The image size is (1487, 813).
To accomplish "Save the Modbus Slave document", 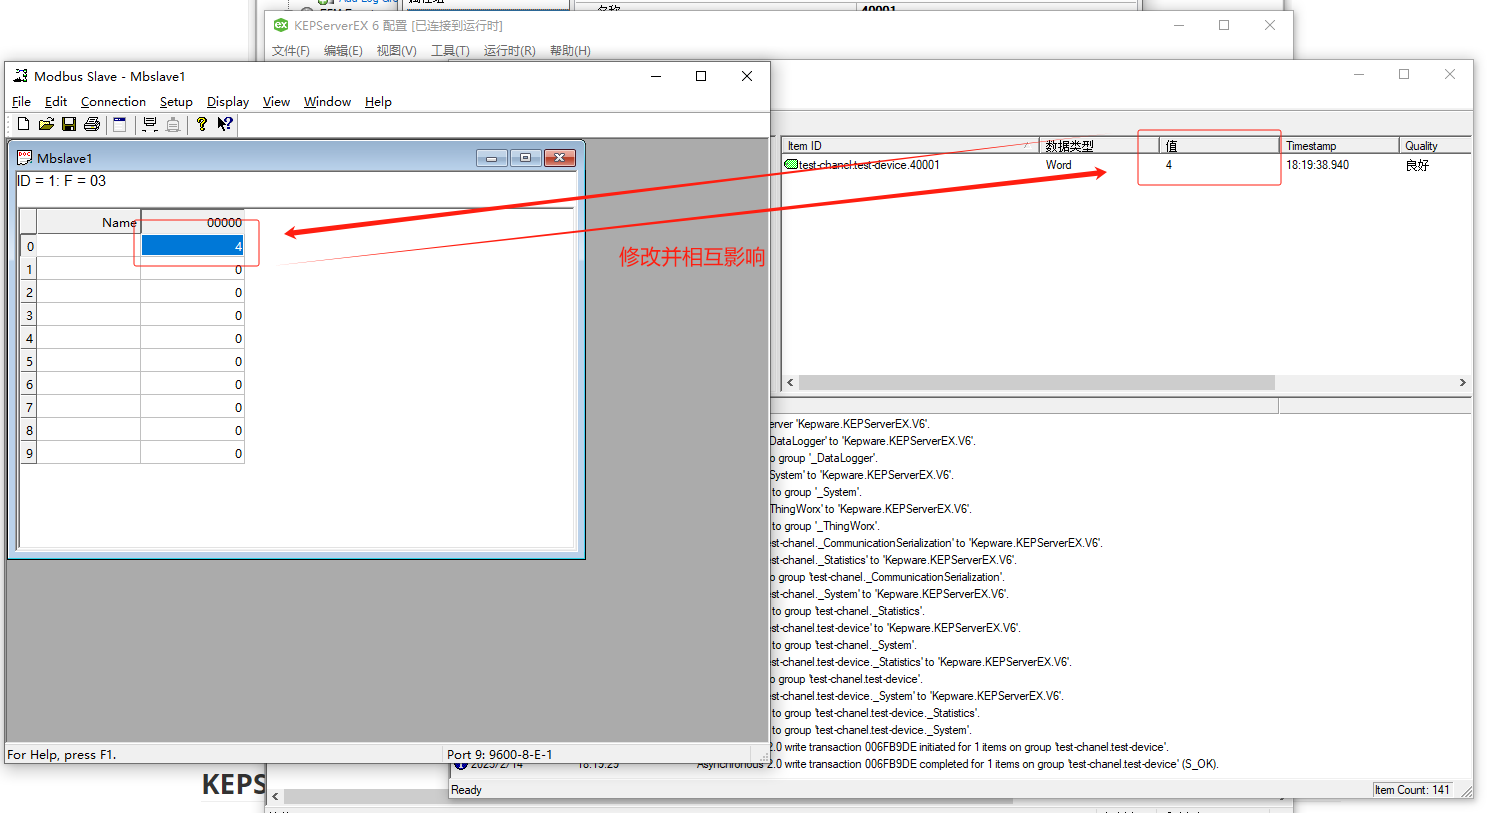I will (x=69, y=124).
